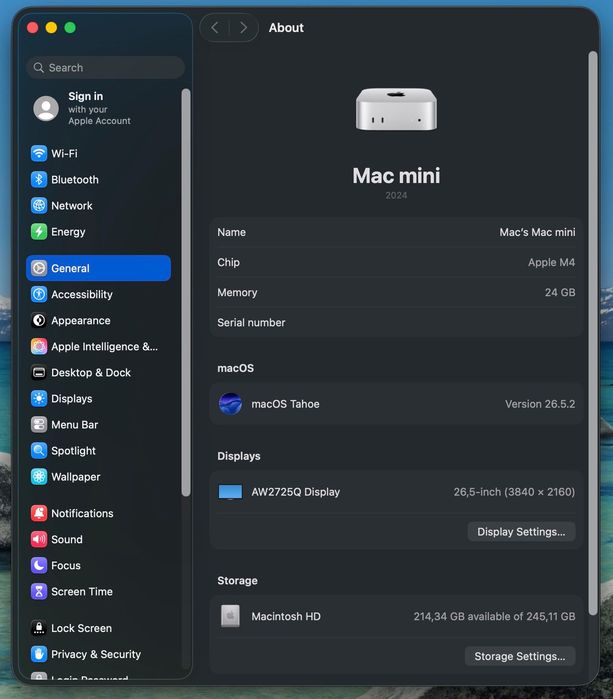Select the Sound speaker icon

pyautogui.click(x=39, y=539)
